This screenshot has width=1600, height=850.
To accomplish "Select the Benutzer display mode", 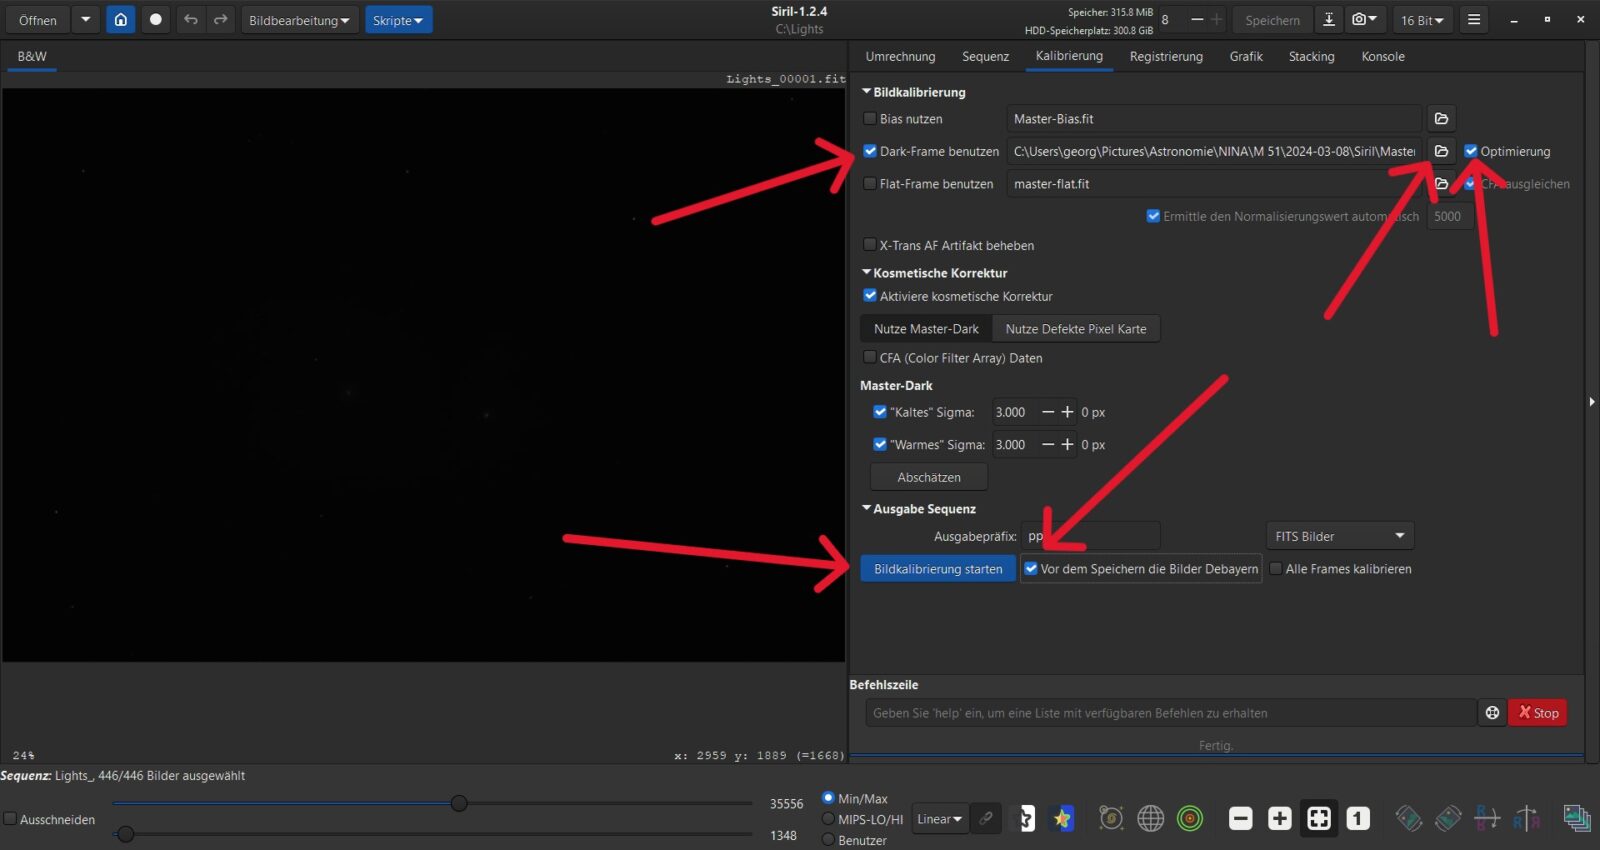I will click(828, 840).
